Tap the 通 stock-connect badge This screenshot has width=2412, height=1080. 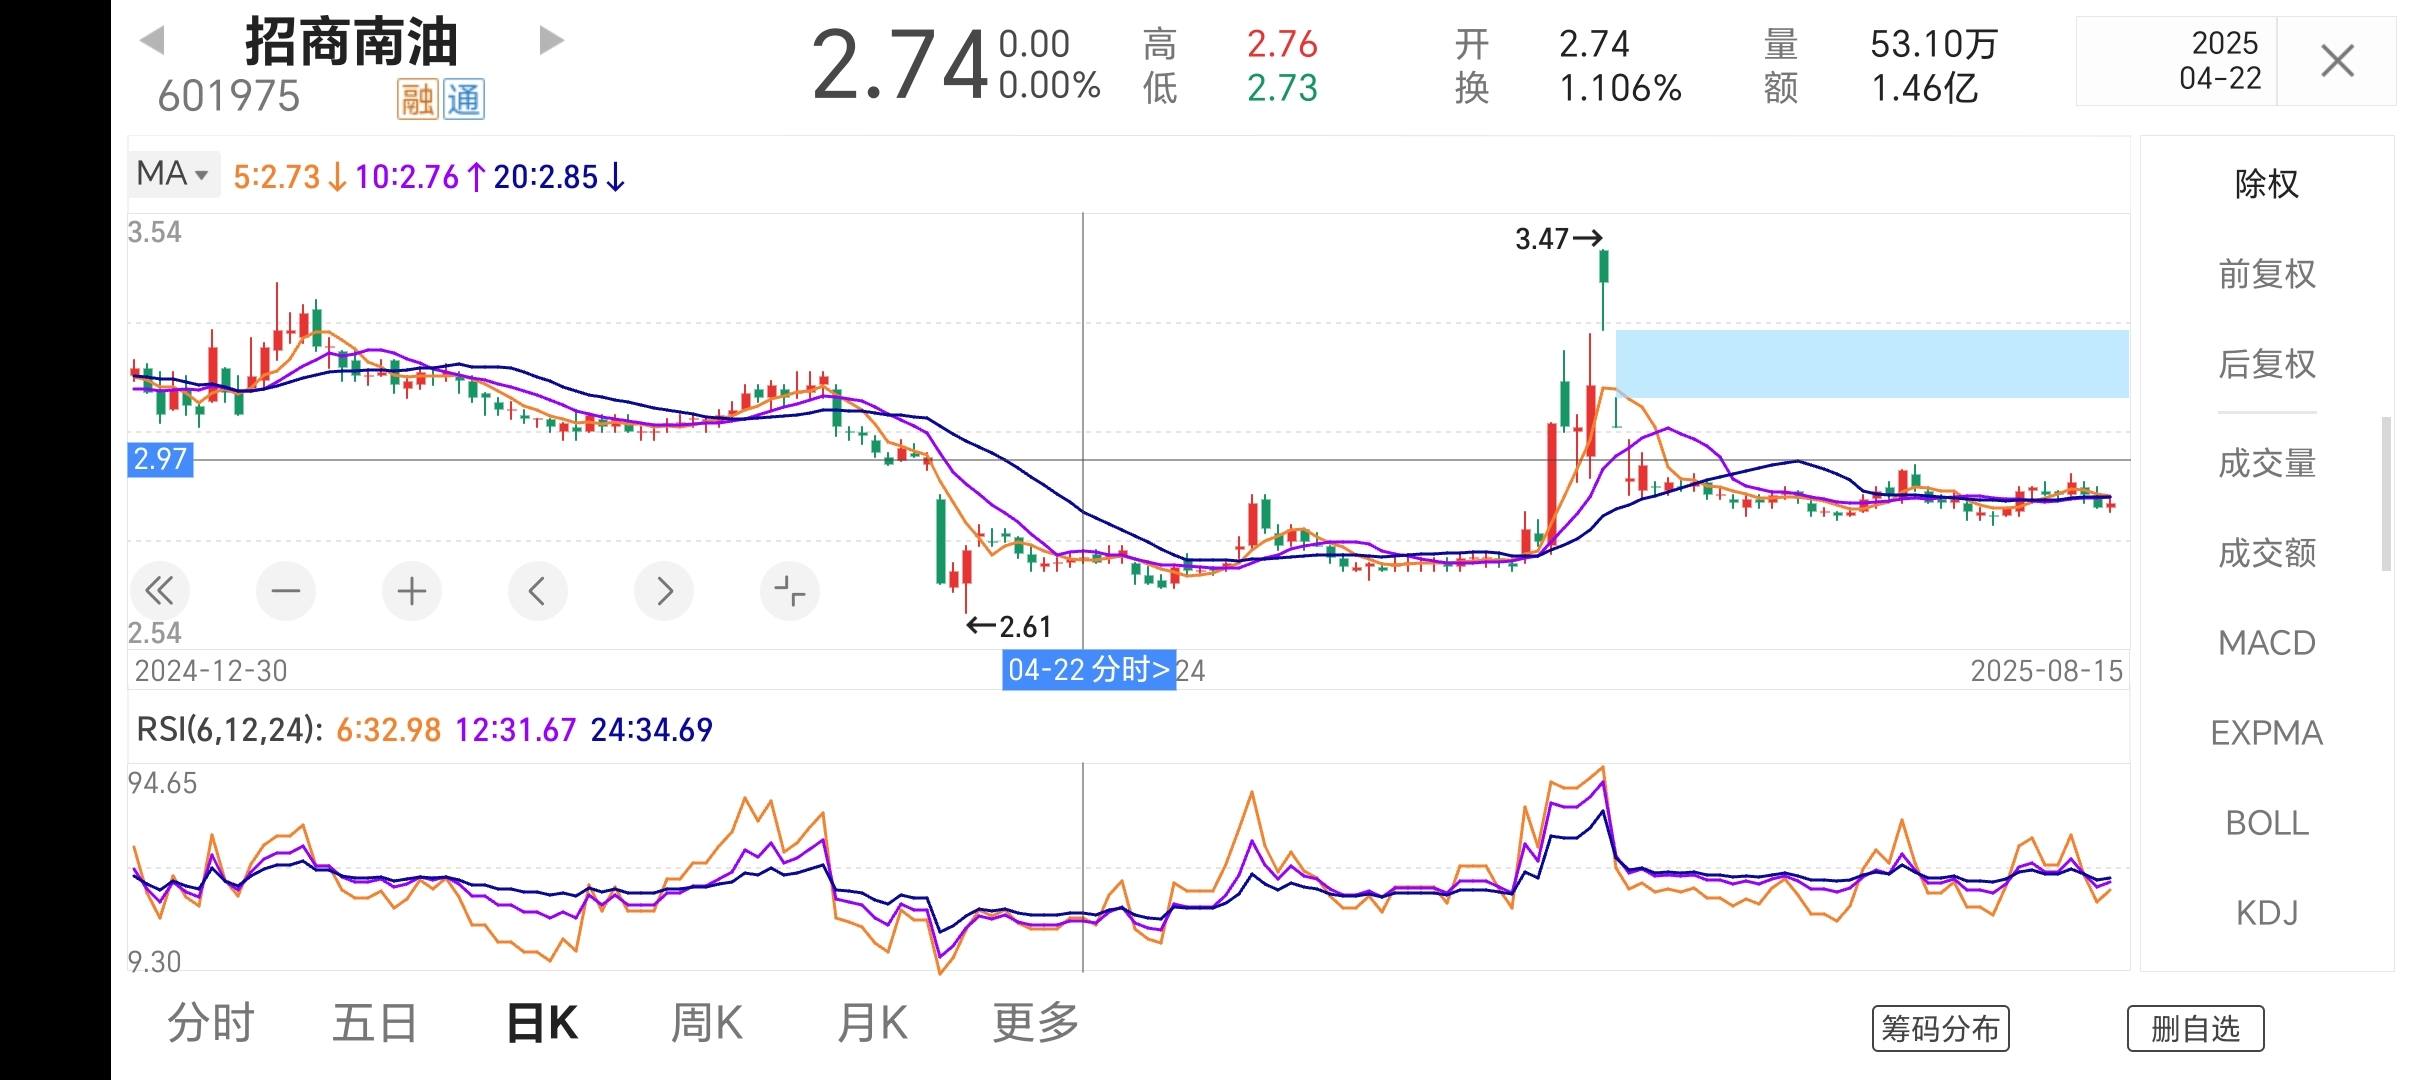(x=463, y=99)
